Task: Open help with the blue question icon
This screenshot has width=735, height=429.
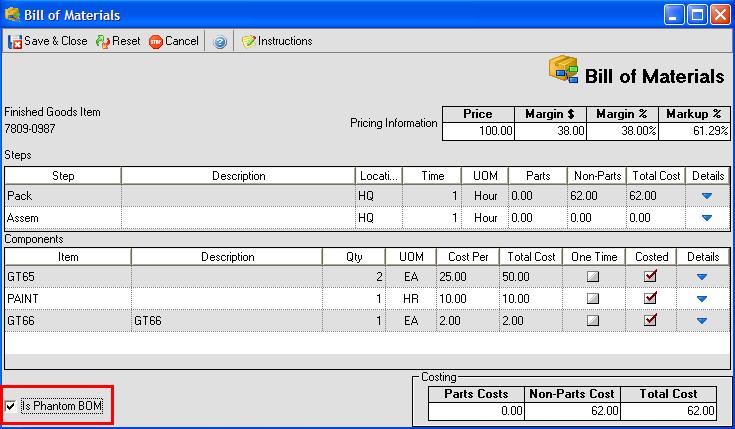Action: coord(219,42)
